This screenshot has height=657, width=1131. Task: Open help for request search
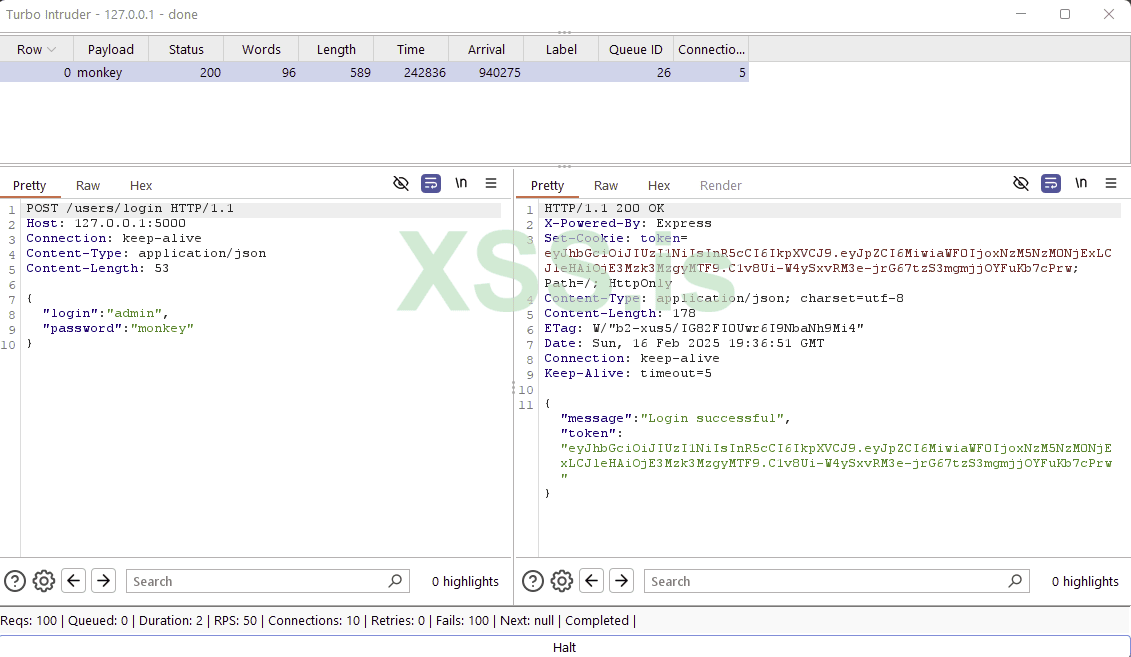point(15,581)
